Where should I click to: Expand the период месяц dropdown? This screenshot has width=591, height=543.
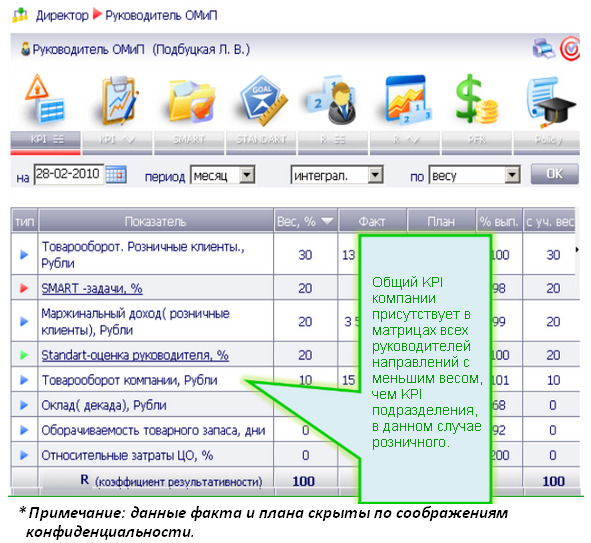248,175
